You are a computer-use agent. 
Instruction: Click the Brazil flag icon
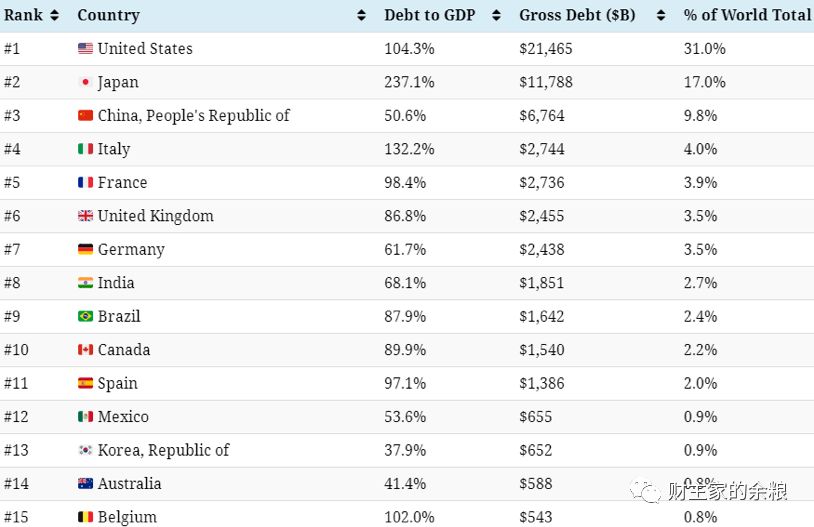(85, 316)
